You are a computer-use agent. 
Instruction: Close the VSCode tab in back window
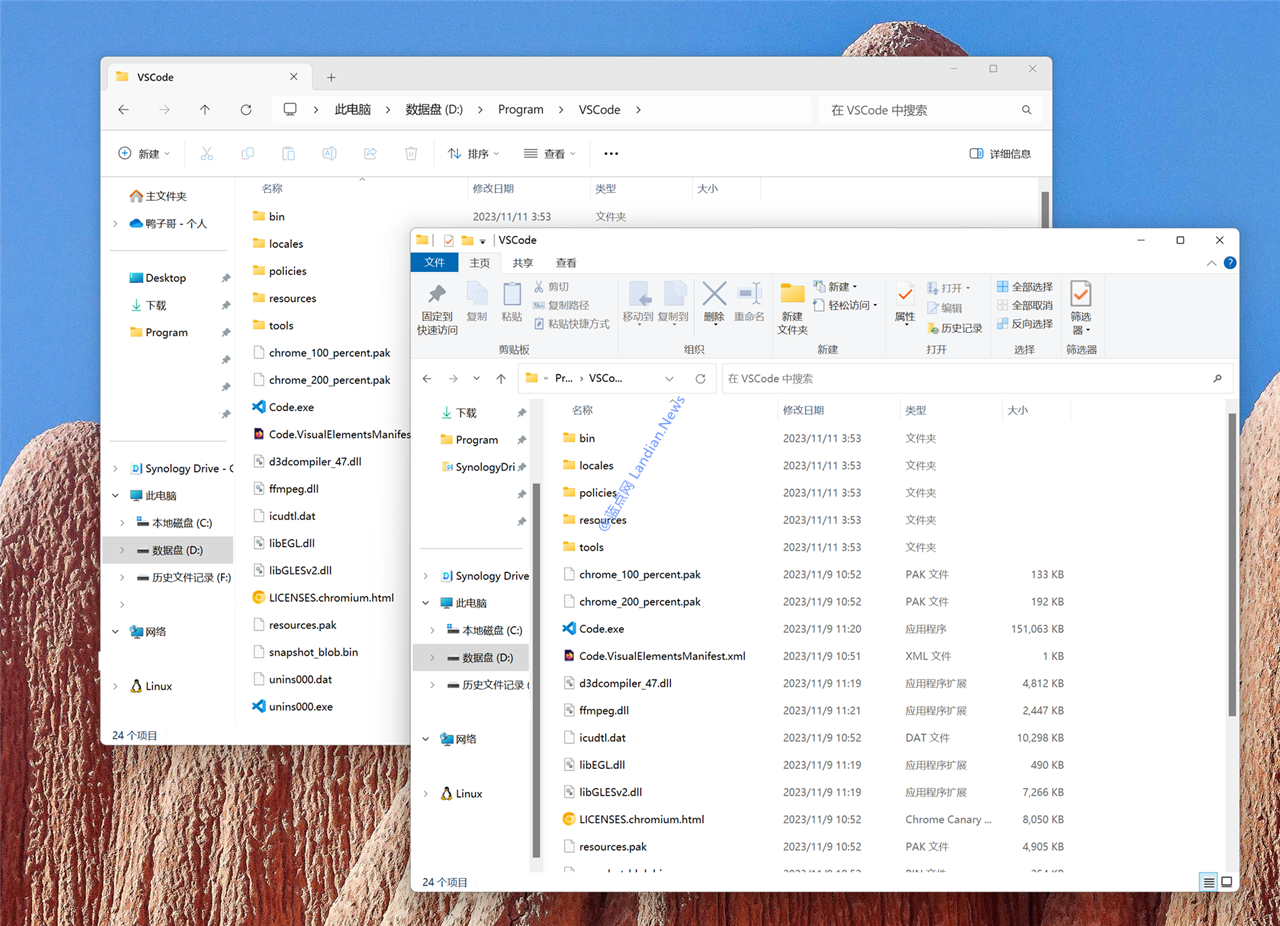(x=294, y=77)
